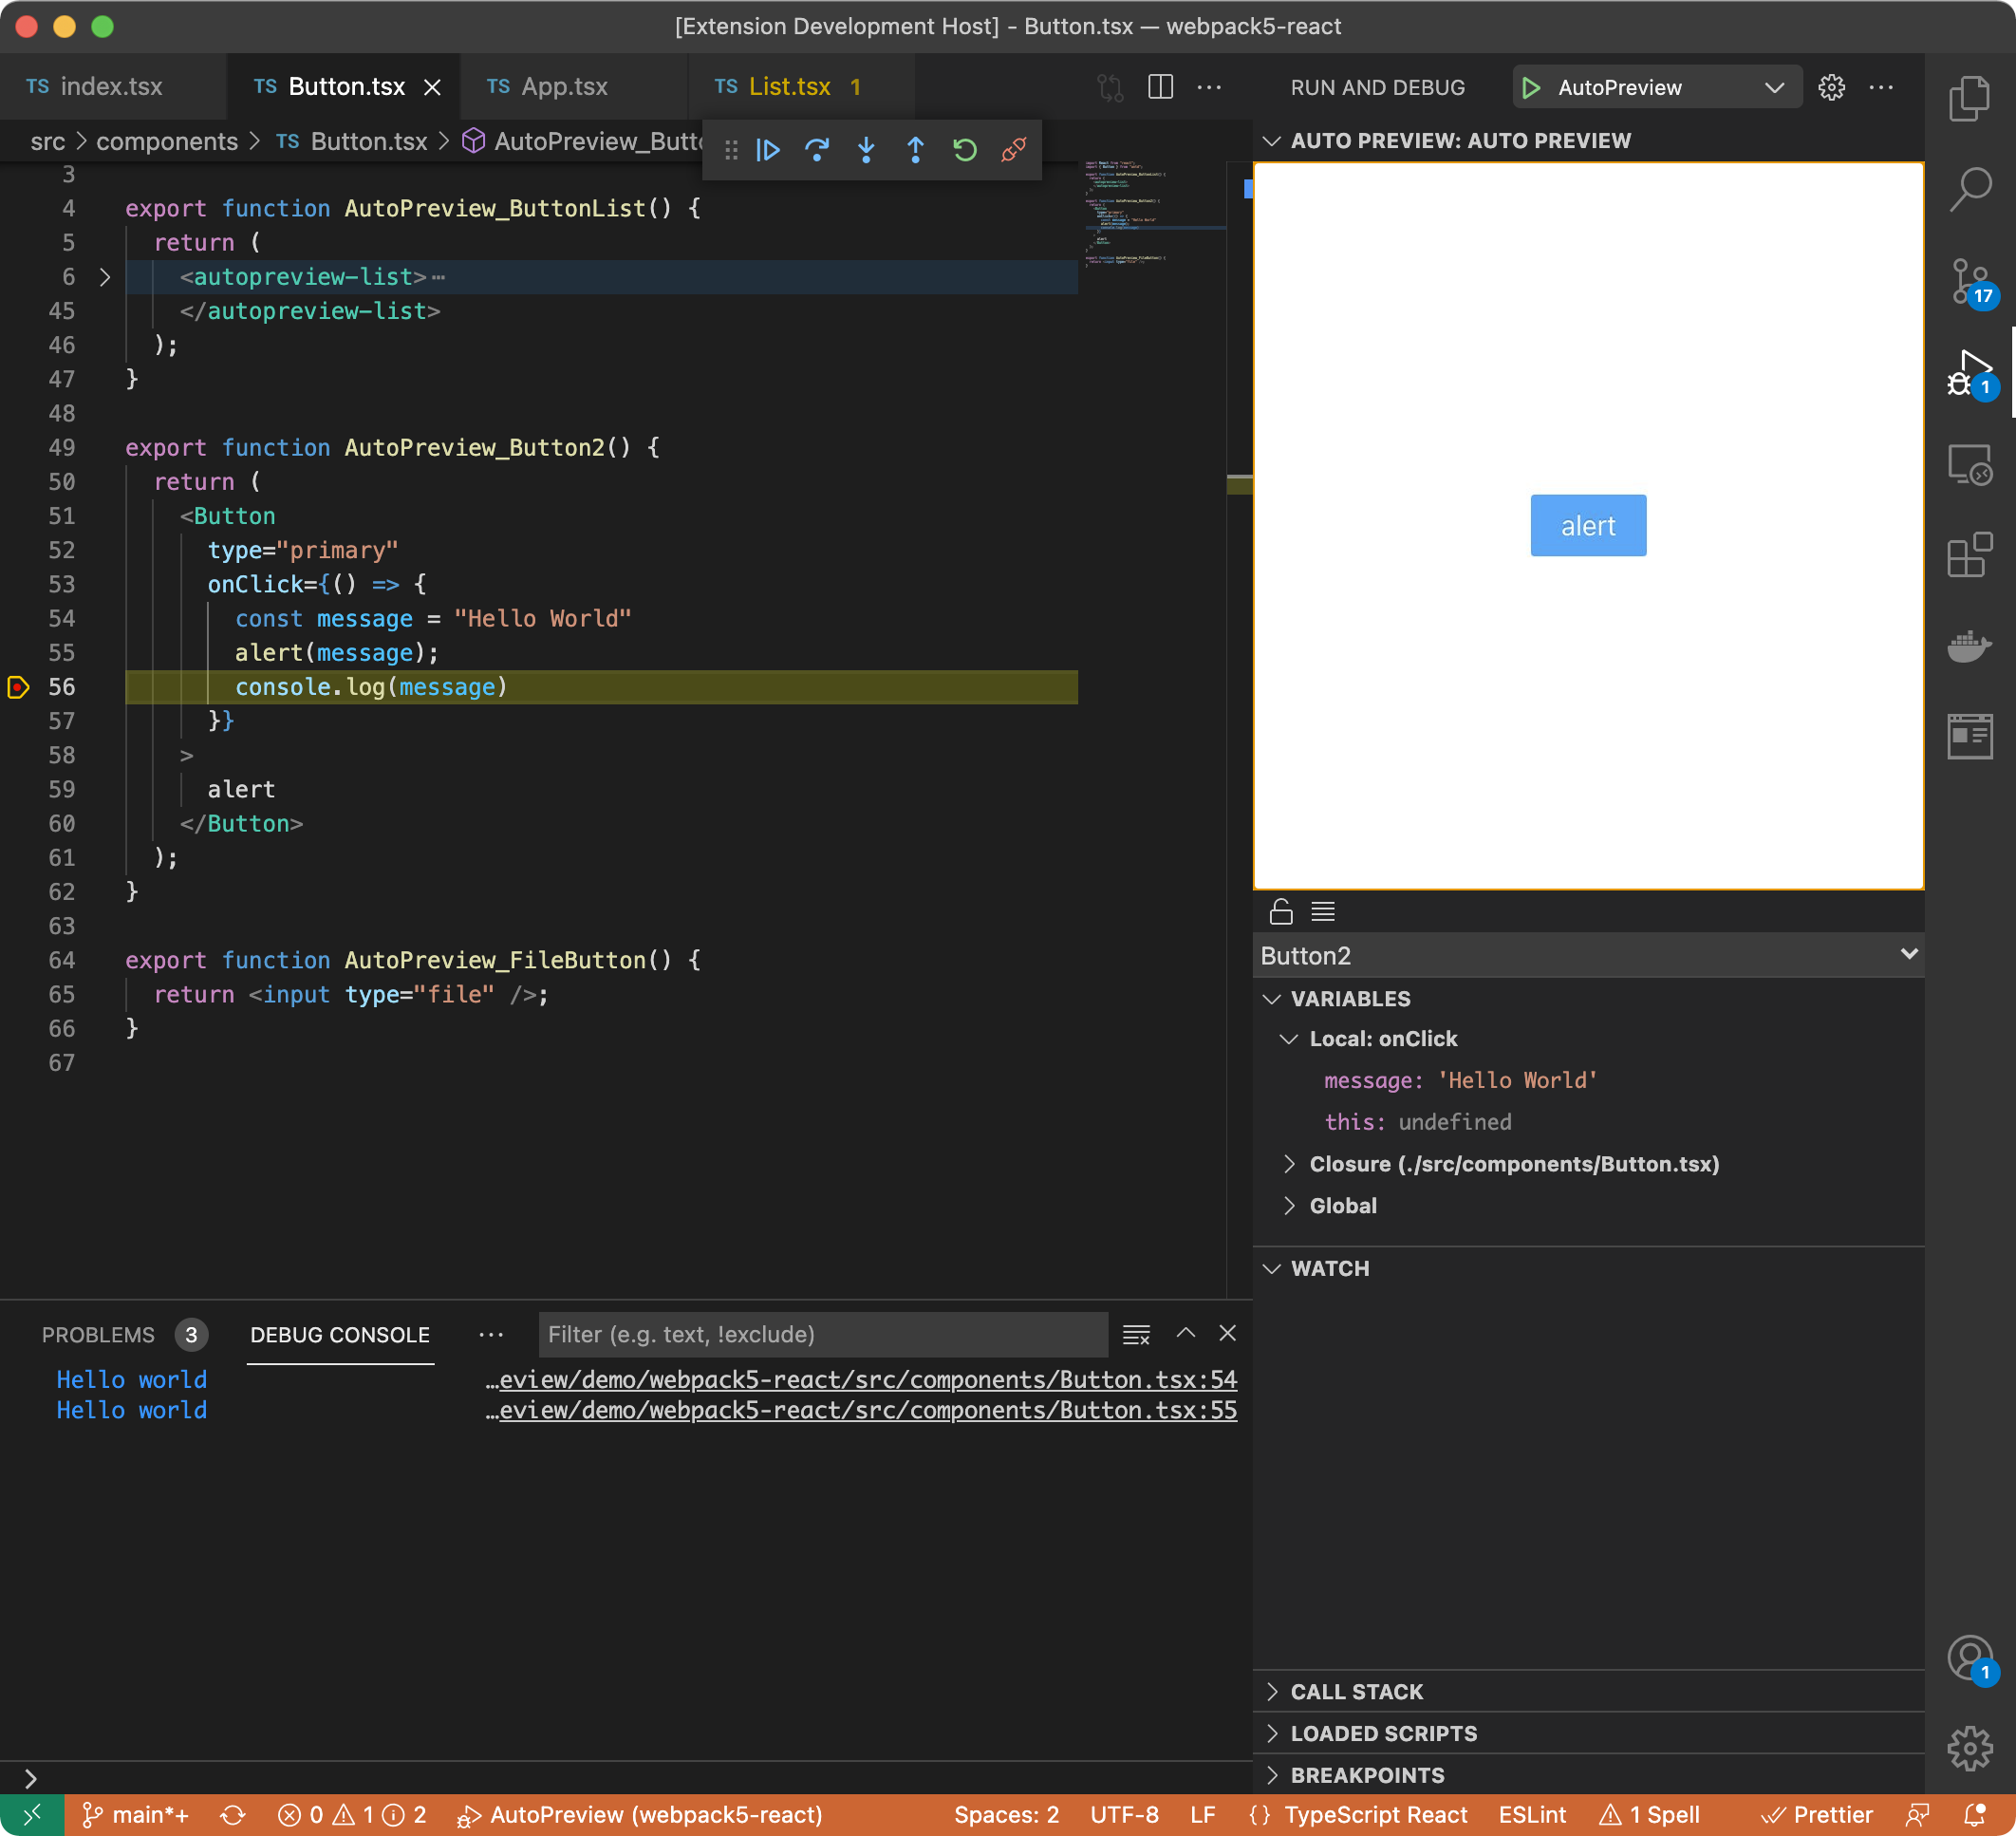Unfold the collapsed autopreview-list code on line 6
The height and width of the screenshot is (1836, 2016).
(x=105, y=277)
